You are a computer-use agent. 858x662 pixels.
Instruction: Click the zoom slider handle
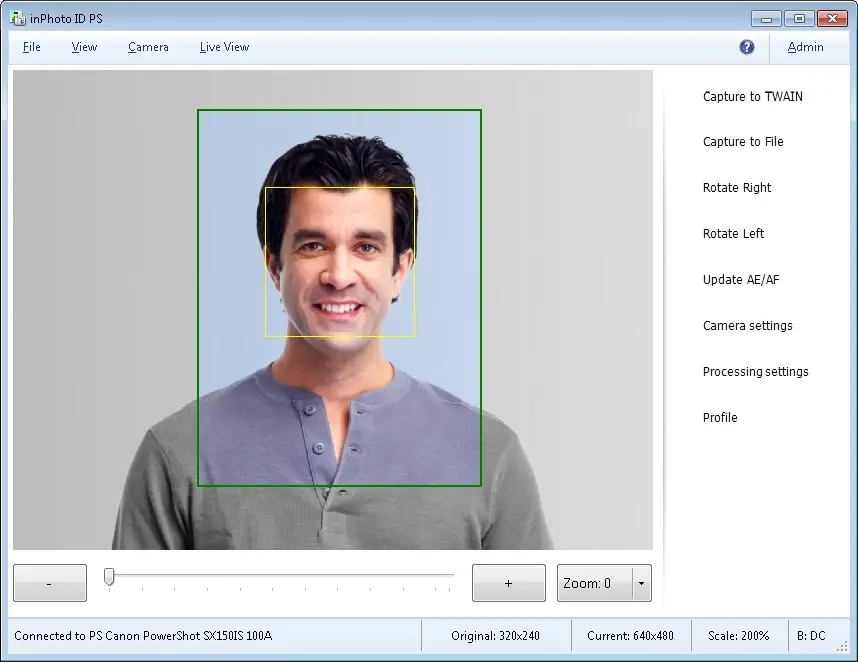pos(109,577)
